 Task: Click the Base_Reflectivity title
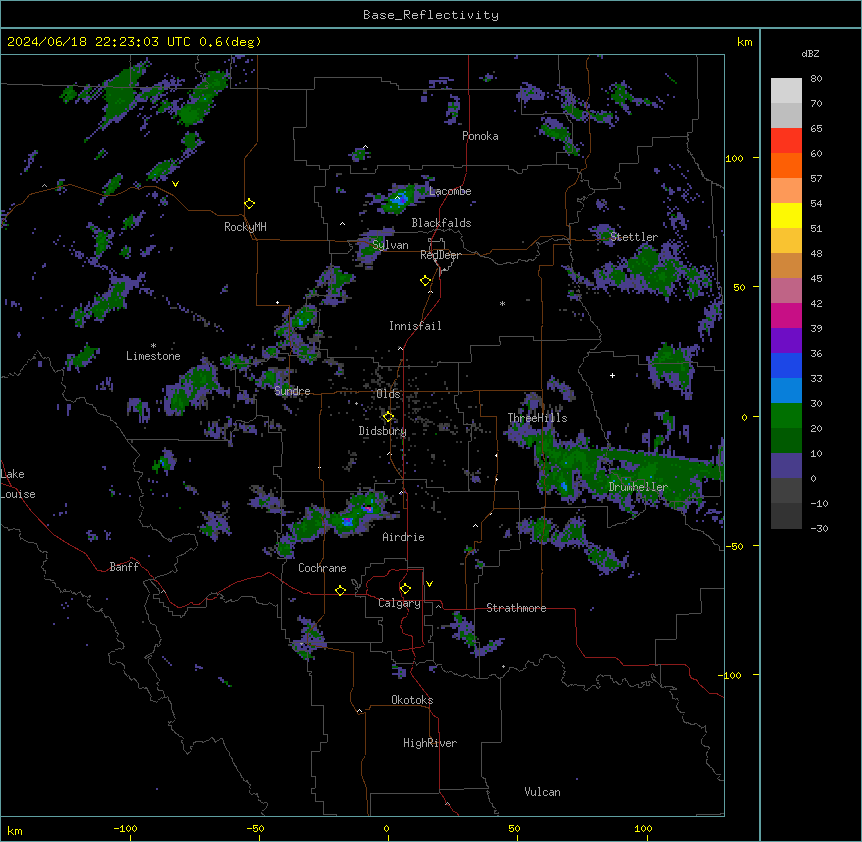coord(431,15)
